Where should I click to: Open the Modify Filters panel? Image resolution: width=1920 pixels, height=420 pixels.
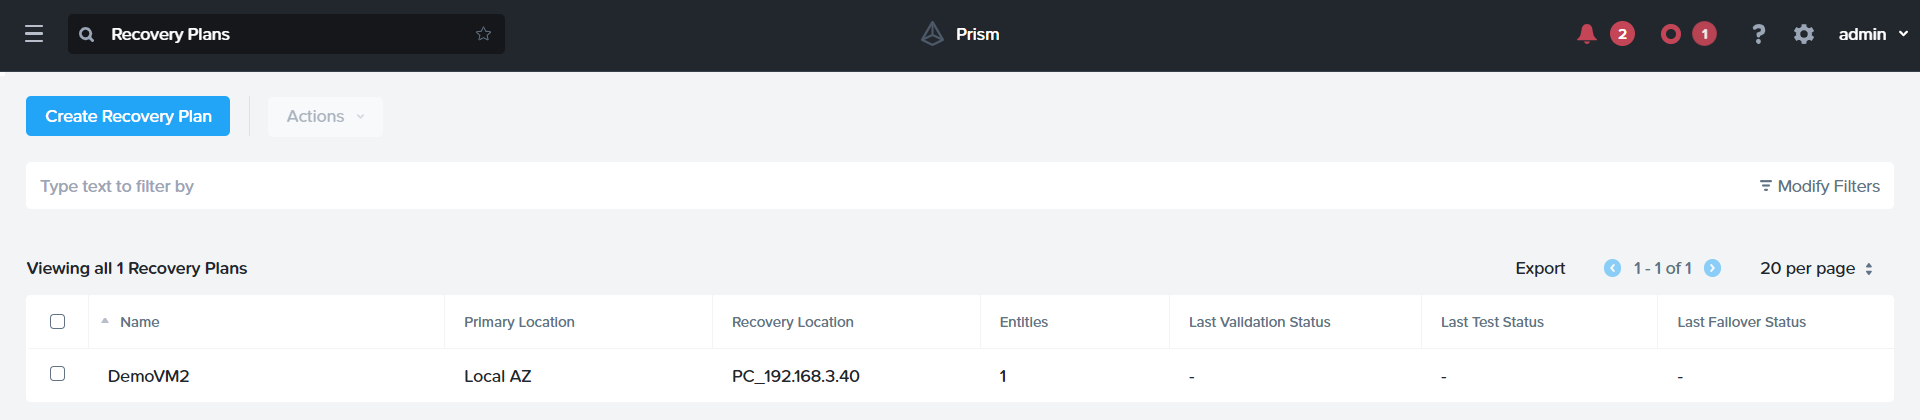coord(1820,186)
